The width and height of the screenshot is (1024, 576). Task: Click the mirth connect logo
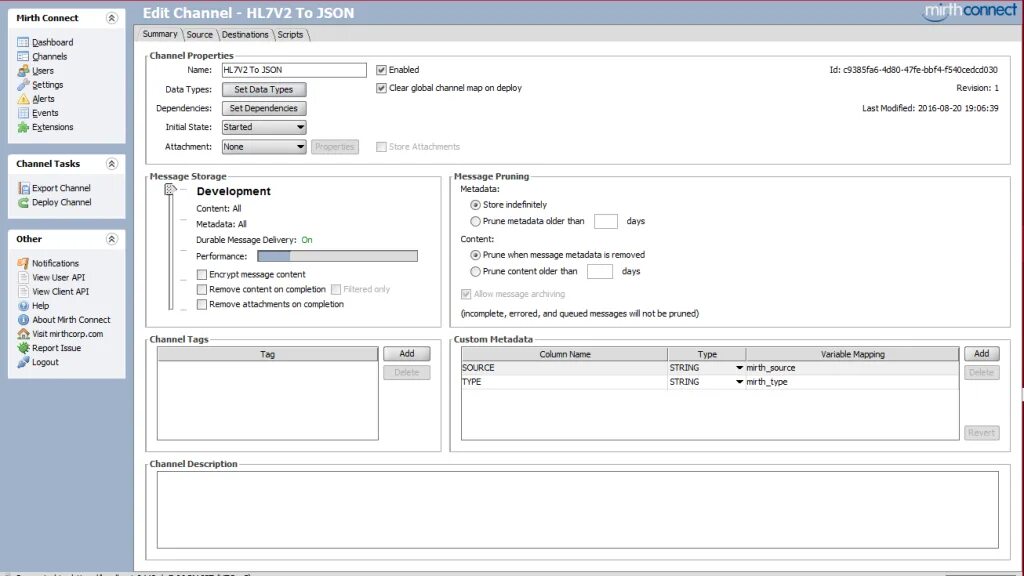(x=970, y=11)
